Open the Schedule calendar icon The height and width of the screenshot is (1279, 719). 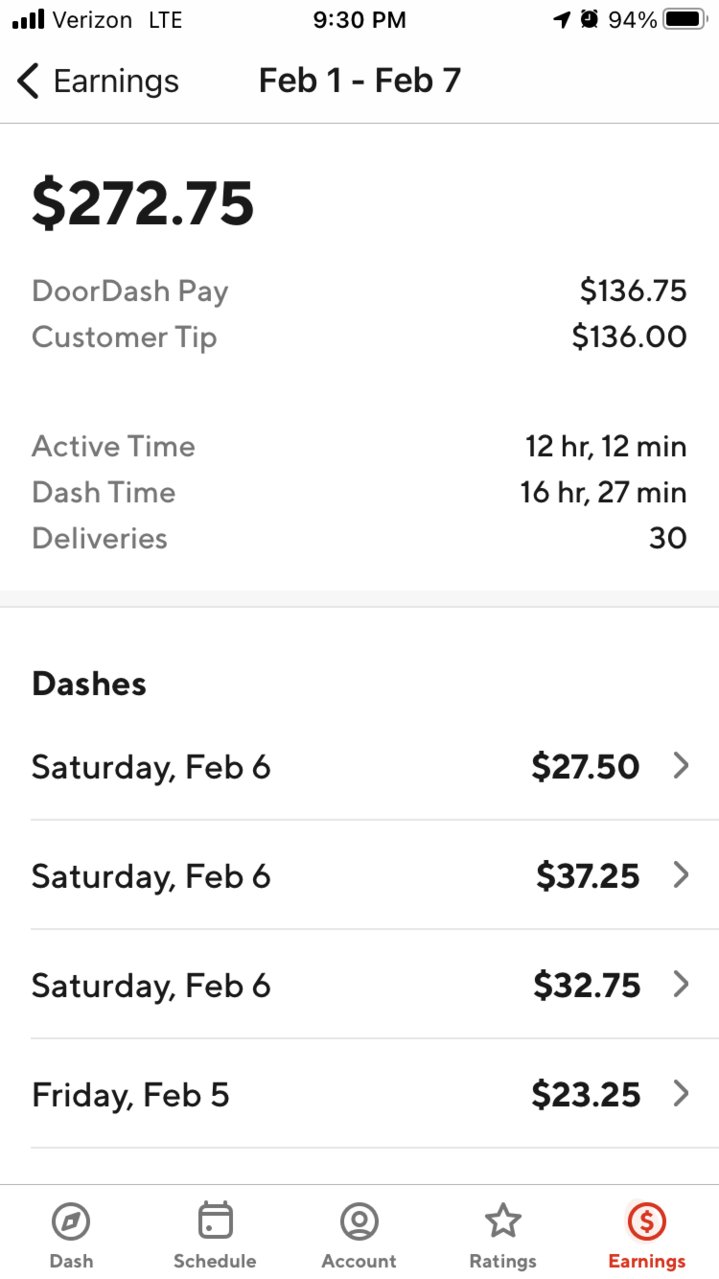(x=215, y=1221)
